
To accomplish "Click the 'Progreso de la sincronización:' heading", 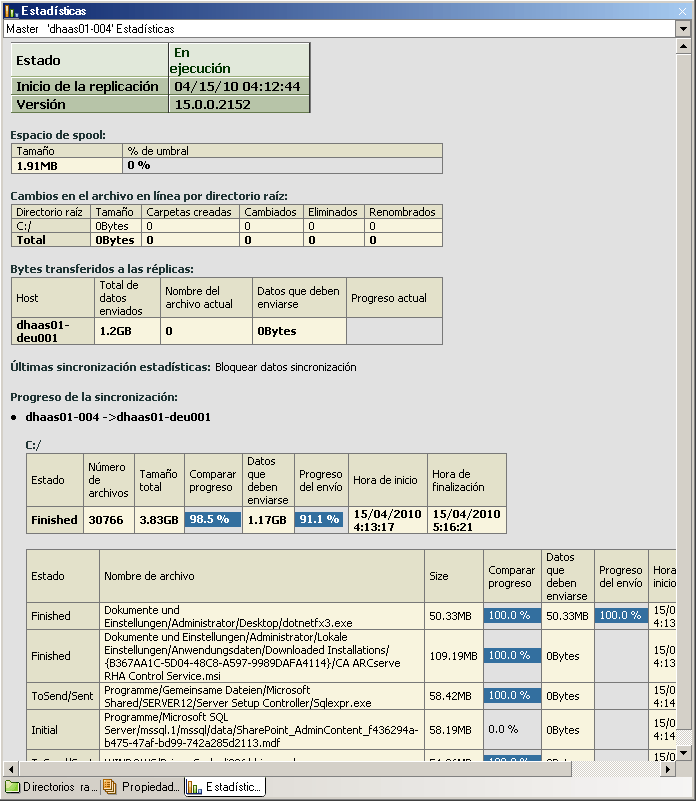I will 94,397.
